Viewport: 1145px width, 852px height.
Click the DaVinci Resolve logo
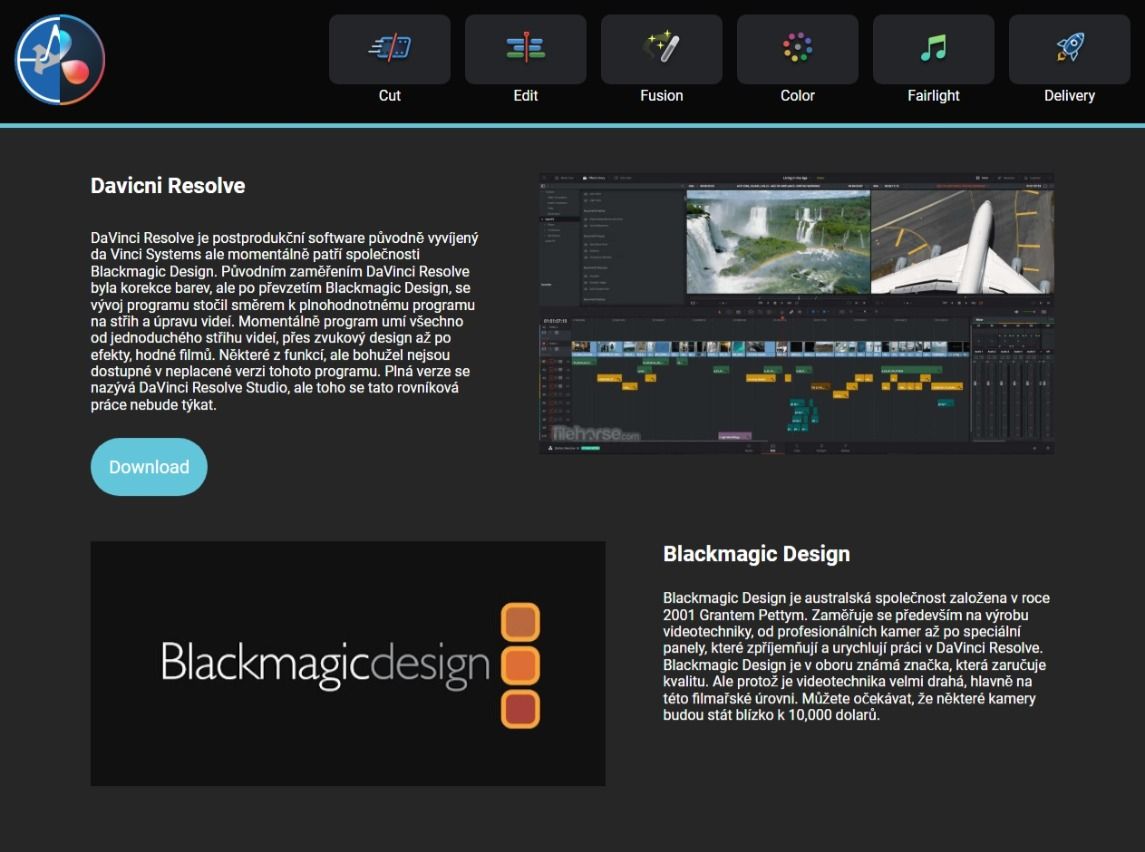pos(60,60)
